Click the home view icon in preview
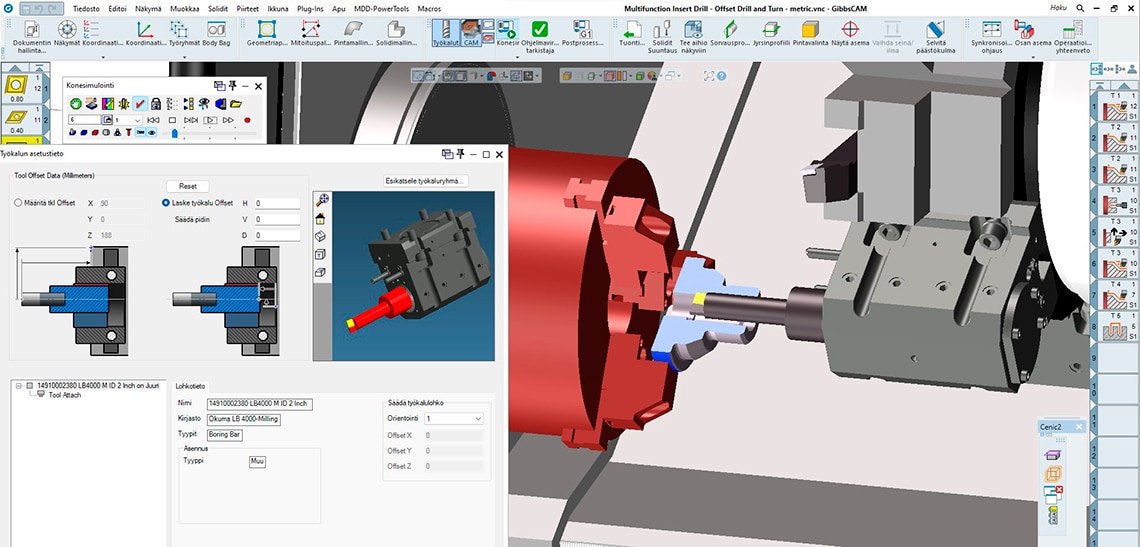The image size is (1140, 547). (322, 218)
